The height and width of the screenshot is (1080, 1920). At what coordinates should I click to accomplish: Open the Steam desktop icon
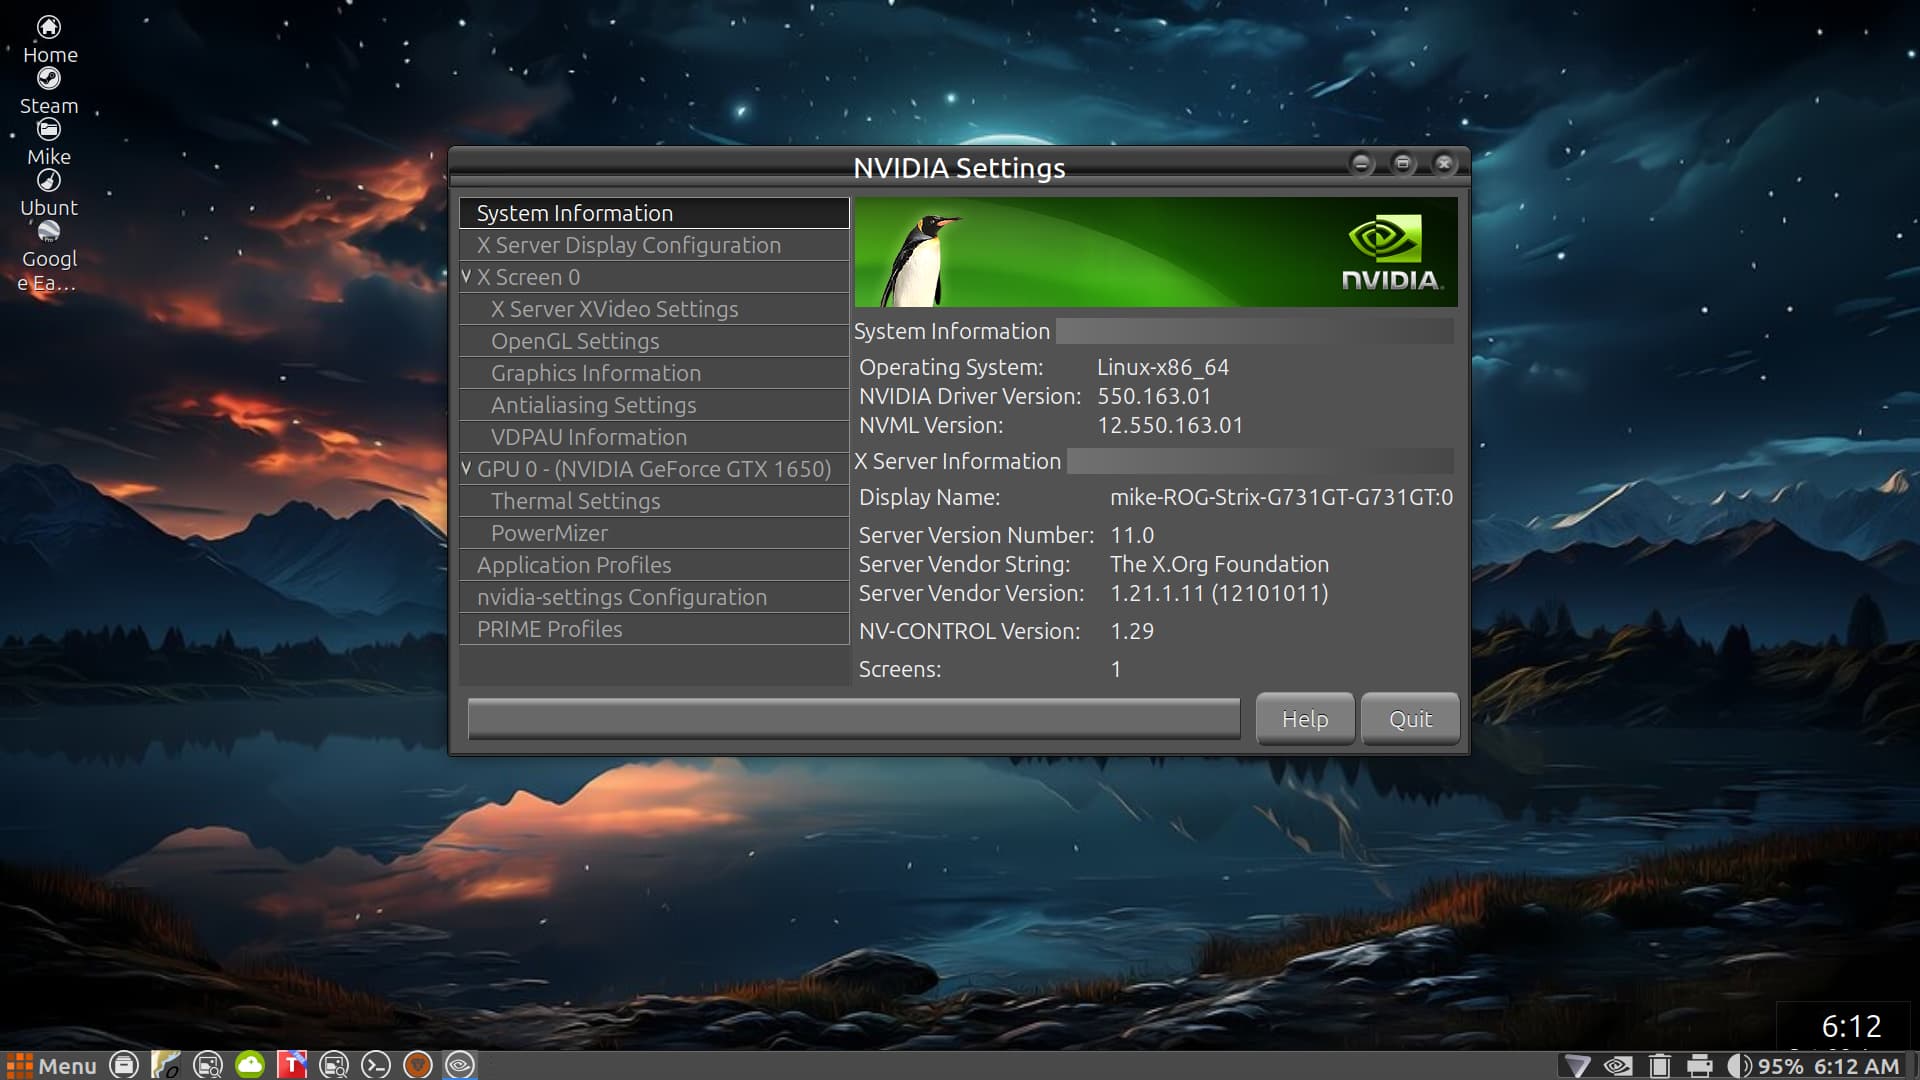tap(48, 80)
